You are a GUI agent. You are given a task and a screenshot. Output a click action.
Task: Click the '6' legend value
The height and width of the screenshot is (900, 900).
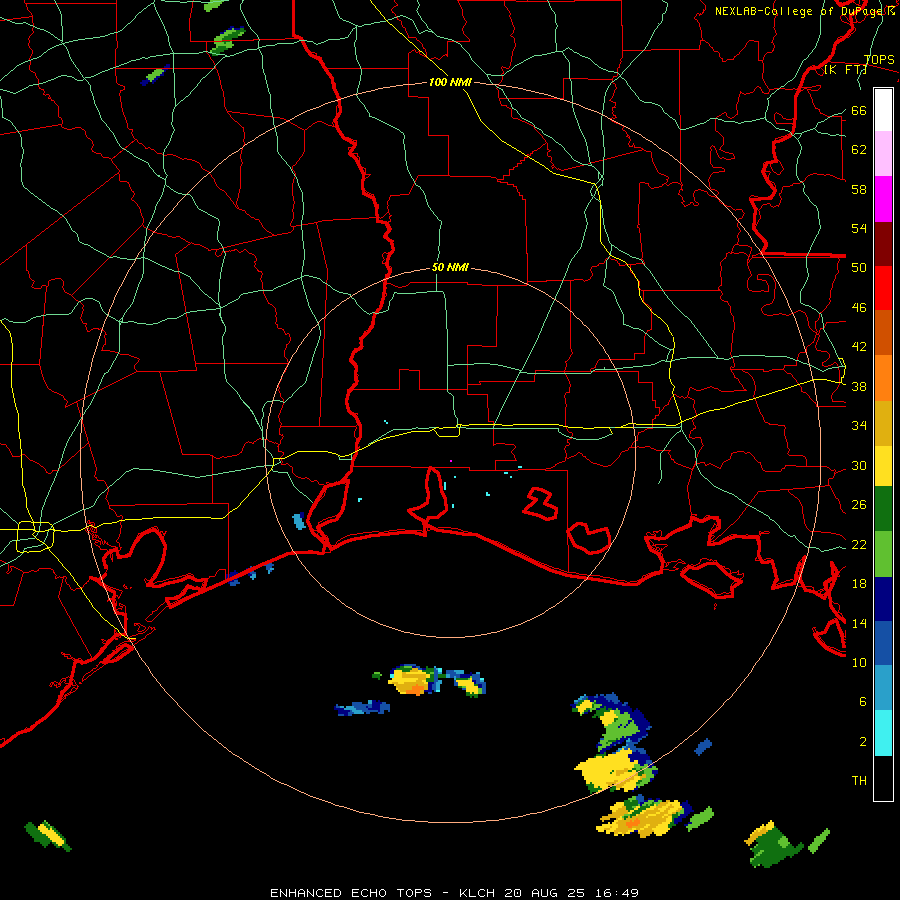tap(863, 702)
